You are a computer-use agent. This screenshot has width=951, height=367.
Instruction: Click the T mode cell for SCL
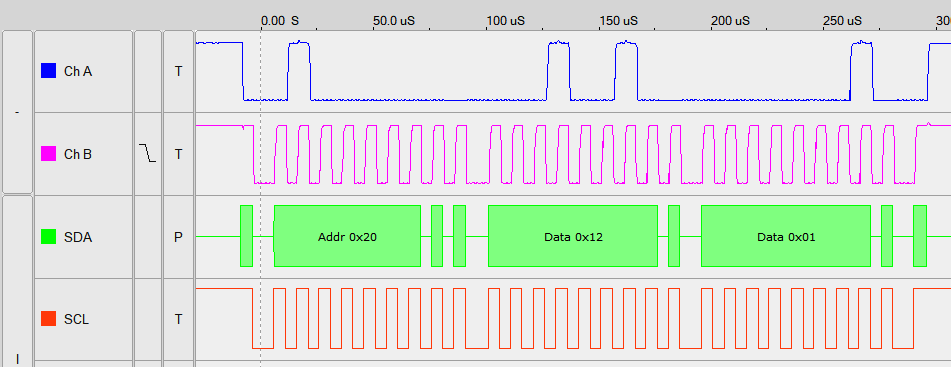[178, 319]
